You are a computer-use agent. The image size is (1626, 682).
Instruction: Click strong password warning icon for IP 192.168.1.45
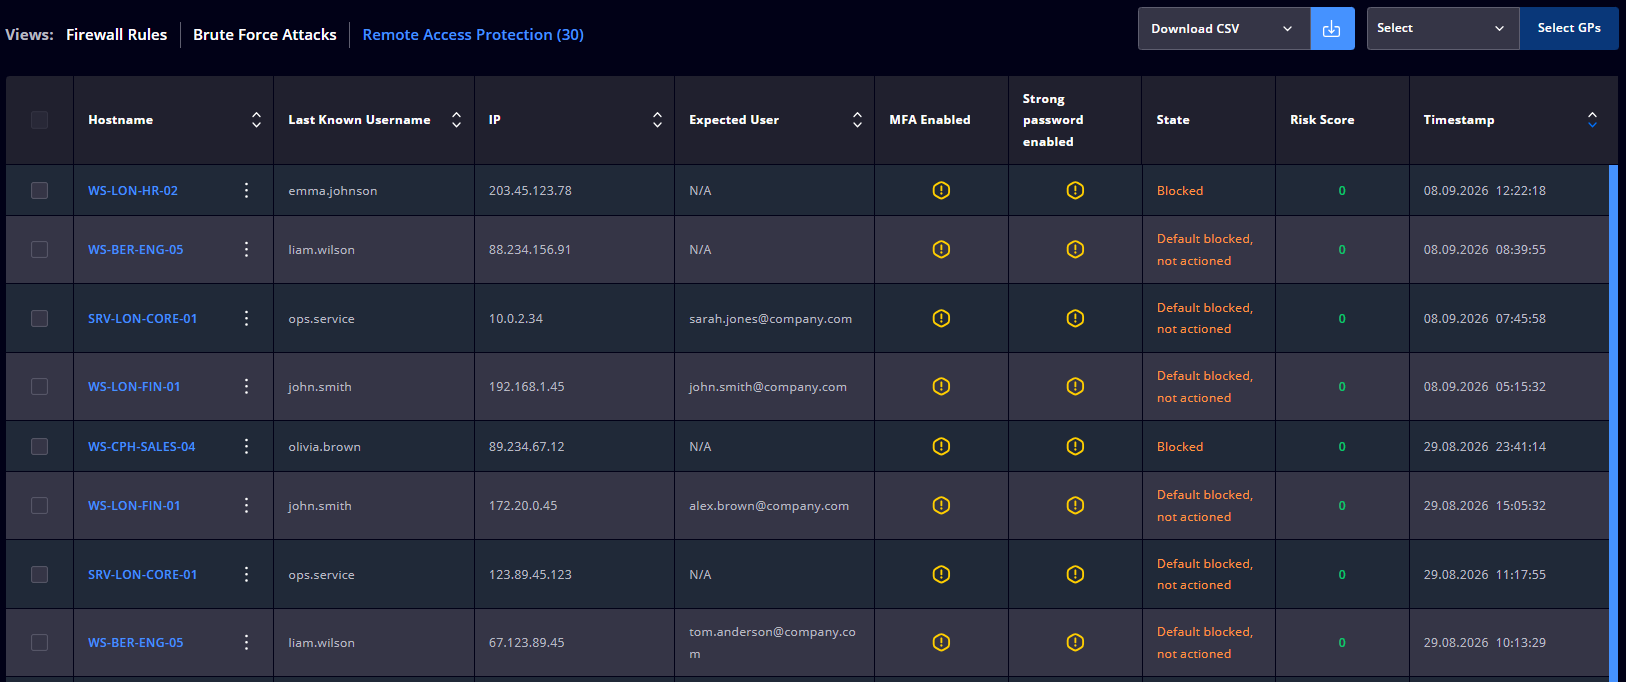[x=1075, y=386]
